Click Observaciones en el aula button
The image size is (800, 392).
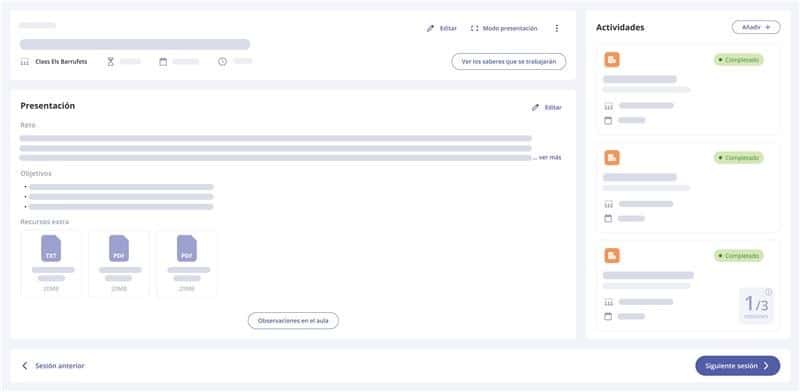tap(293, 321)
